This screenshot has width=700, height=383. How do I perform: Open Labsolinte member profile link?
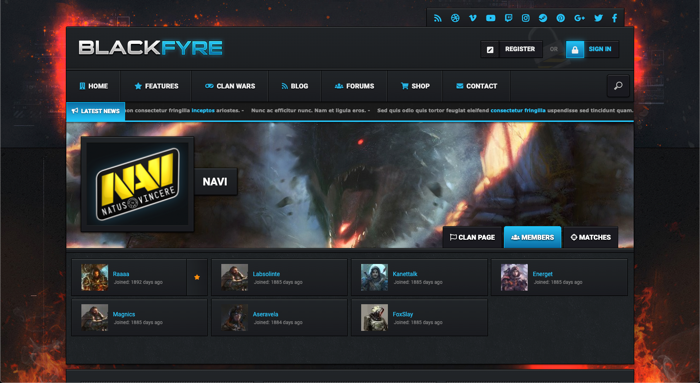(x=266, y=274)
